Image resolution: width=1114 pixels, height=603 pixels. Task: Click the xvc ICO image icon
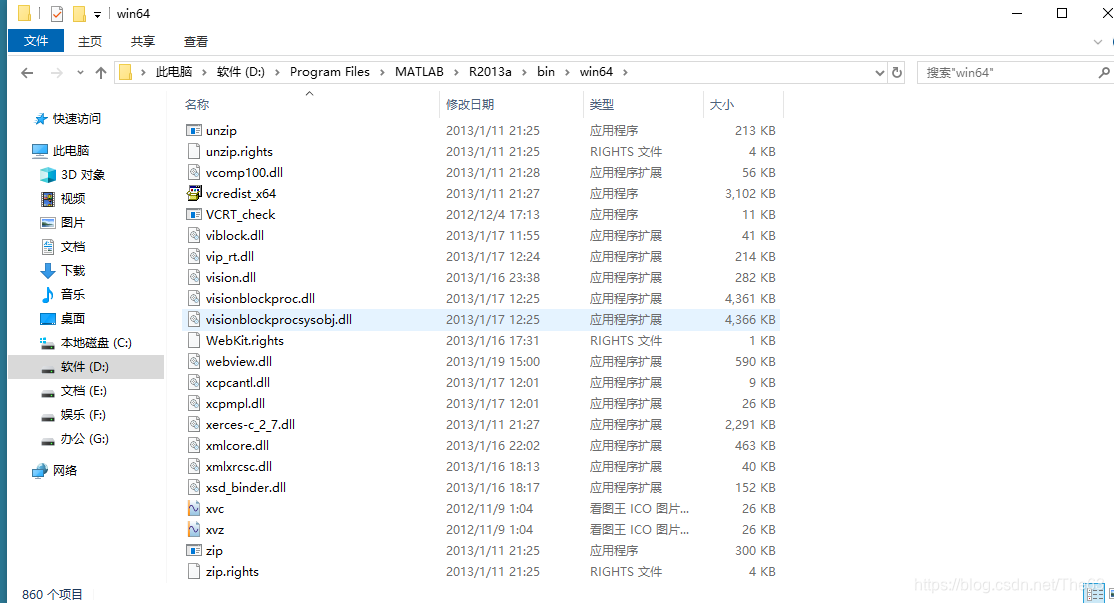(193, 509)
